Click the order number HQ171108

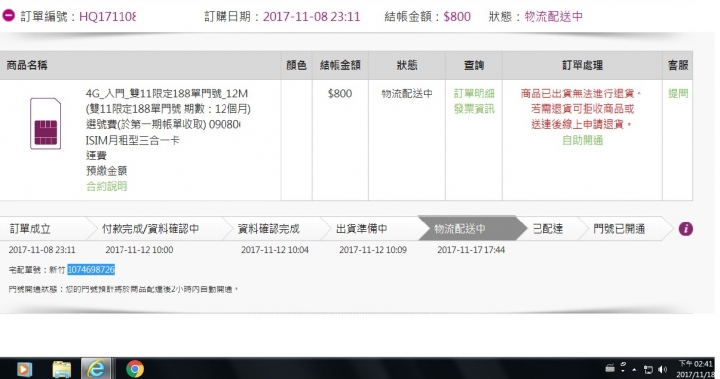[107, 17]
